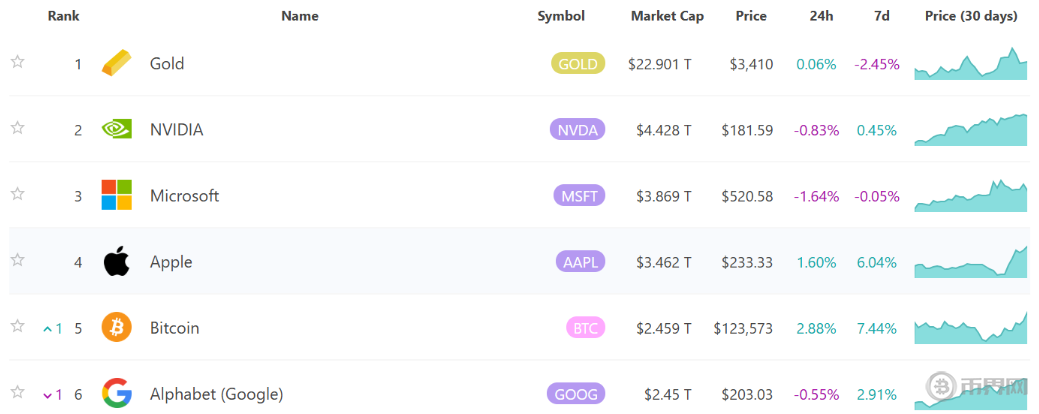Select the purple NVDA symbol badge
Screen dimensions: 1039x414
coord(578,130)
